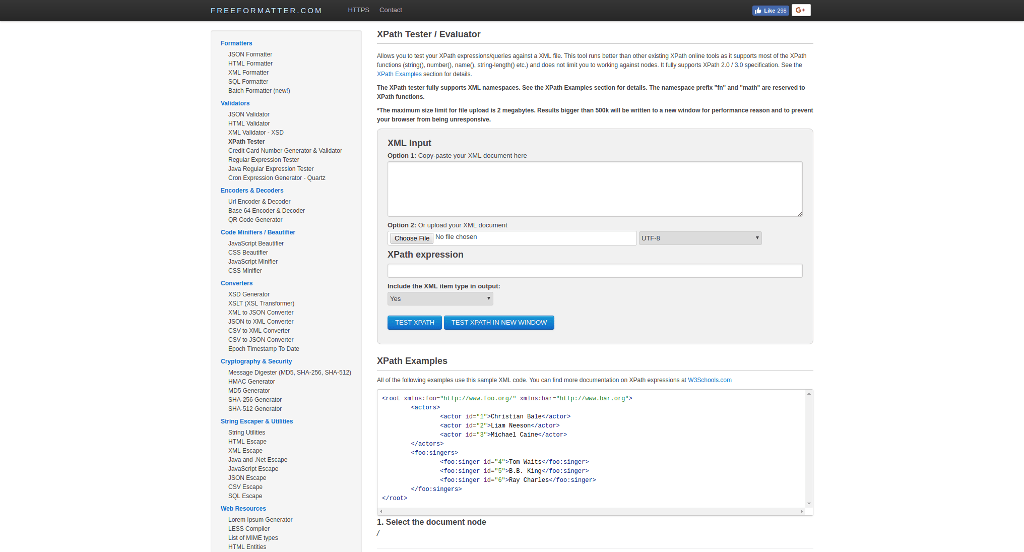Open the Contact menu item
1024x552 pixels.
(391, 10)
